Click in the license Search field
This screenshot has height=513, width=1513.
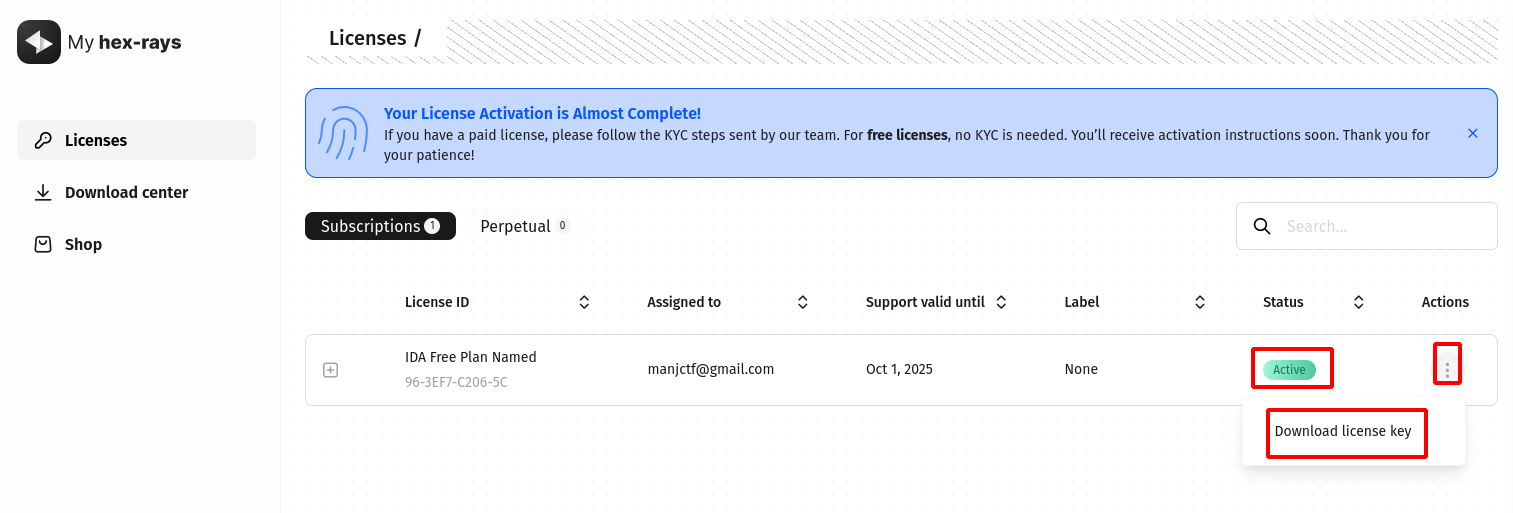pyautogui.click(x=1385, y=226)
